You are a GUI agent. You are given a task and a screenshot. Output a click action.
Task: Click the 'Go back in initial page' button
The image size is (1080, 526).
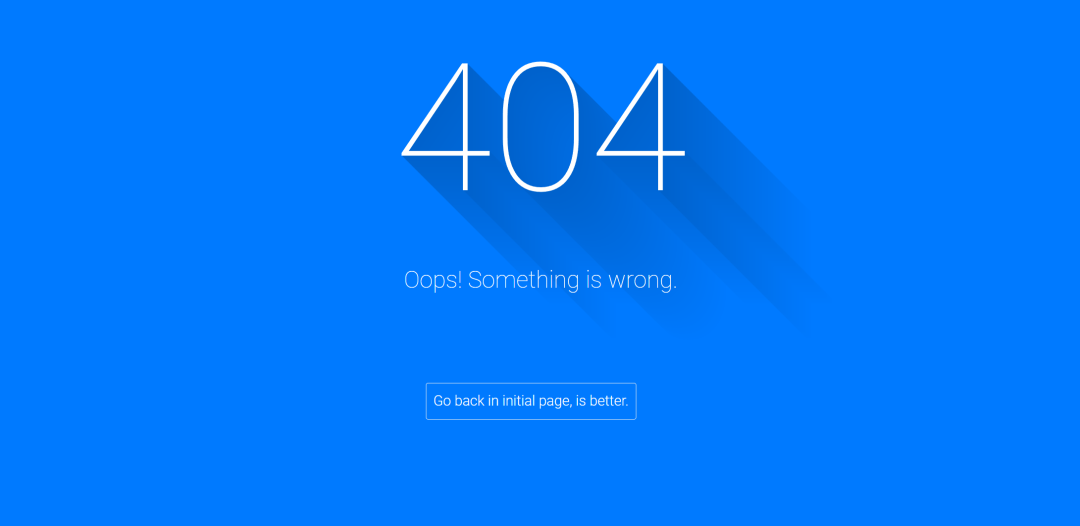pyautogui.click(x=531, y=401)
